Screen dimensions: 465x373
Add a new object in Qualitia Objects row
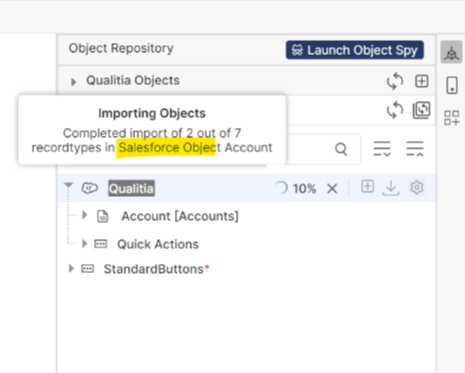(x=422, y=81)
